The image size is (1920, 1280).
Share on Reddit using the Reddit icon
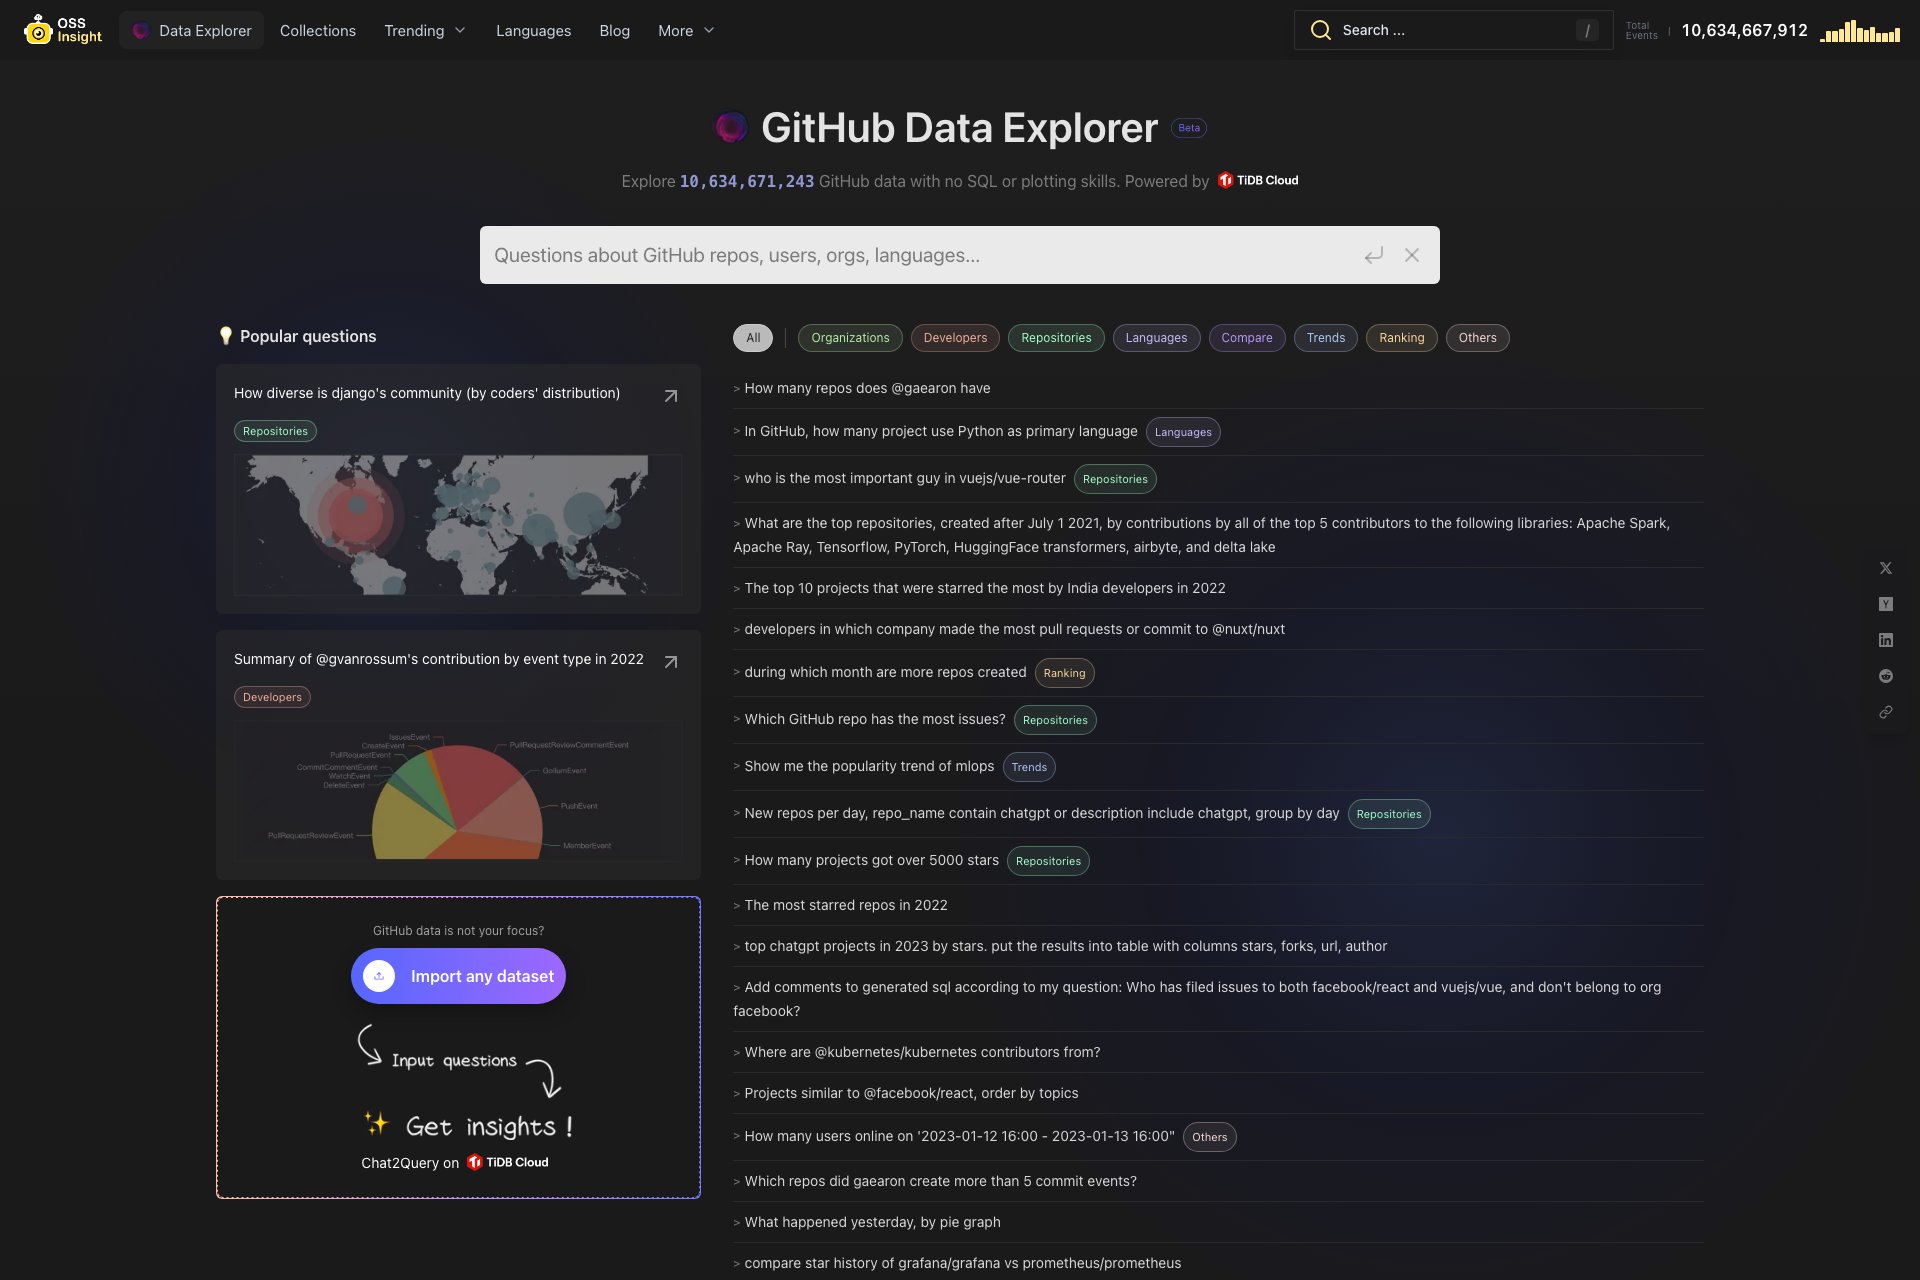coord(1886,676)
